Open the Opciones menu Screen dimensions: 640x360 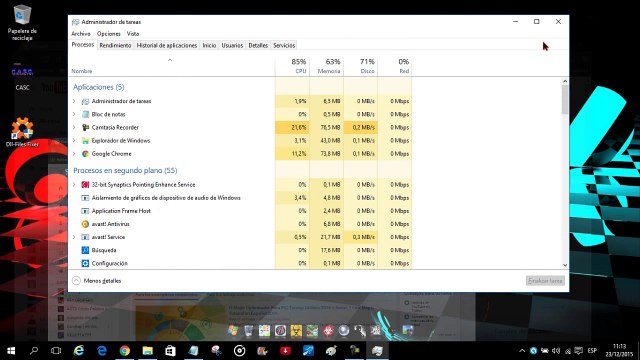(109, 34)
